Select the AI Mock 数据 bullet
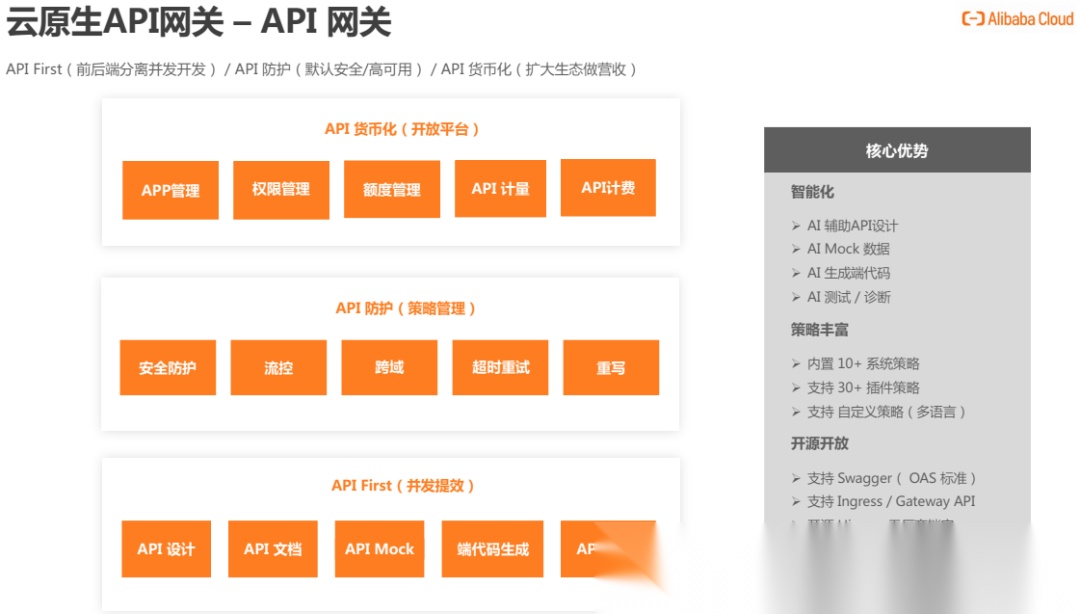The height and width of the screenshot is (614, 1080). tap(840, 249)
